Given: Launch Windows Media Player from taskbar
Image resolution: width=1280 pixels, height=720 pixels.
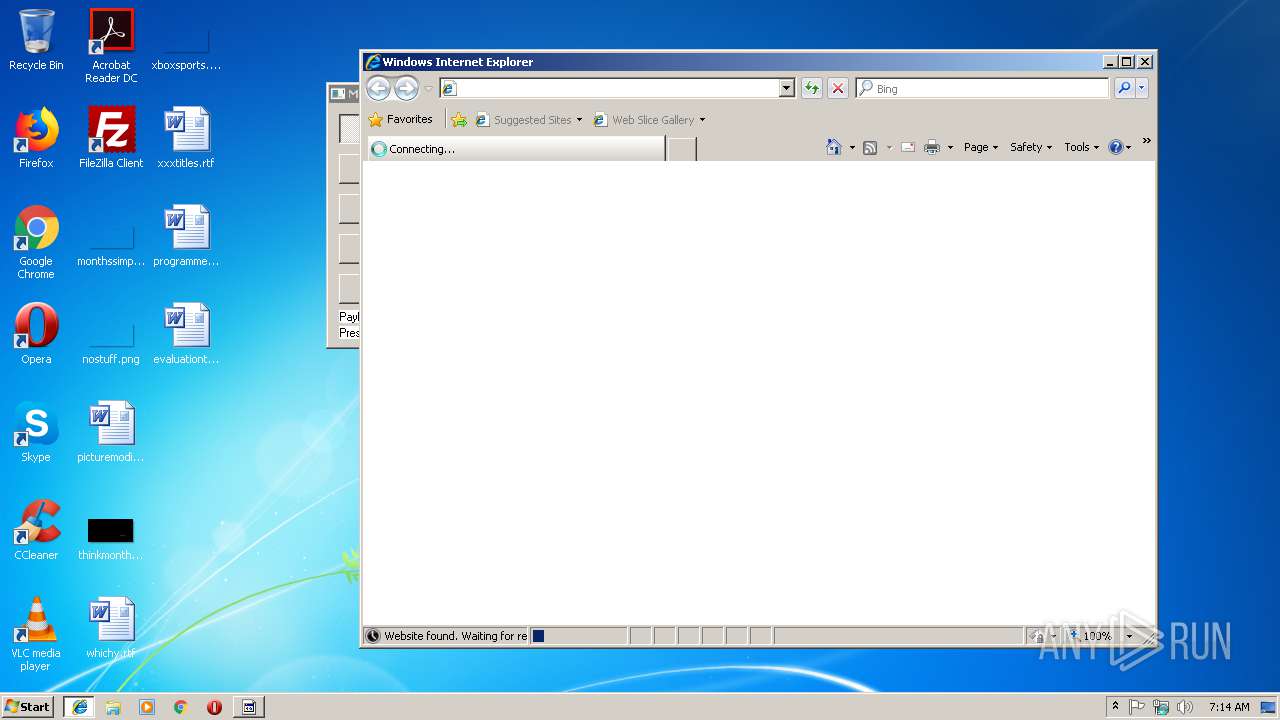Looking at the screenshot, I should click(147, 707).
